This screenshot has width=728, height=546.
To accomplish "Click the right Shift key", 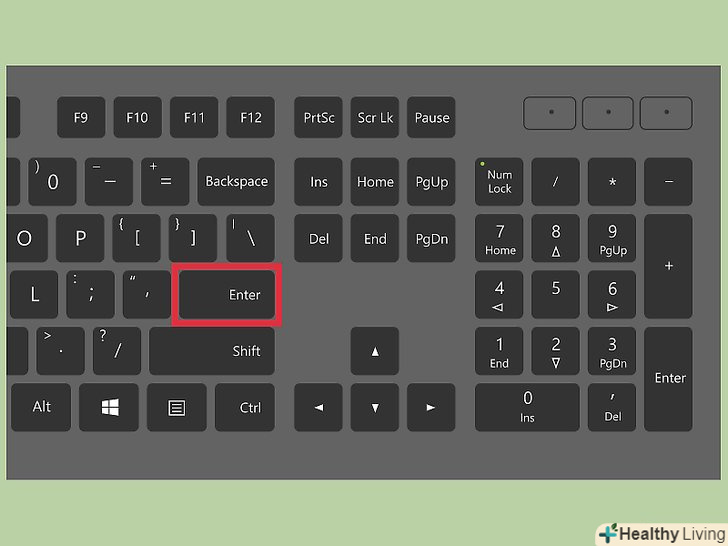I will point(212,351).
